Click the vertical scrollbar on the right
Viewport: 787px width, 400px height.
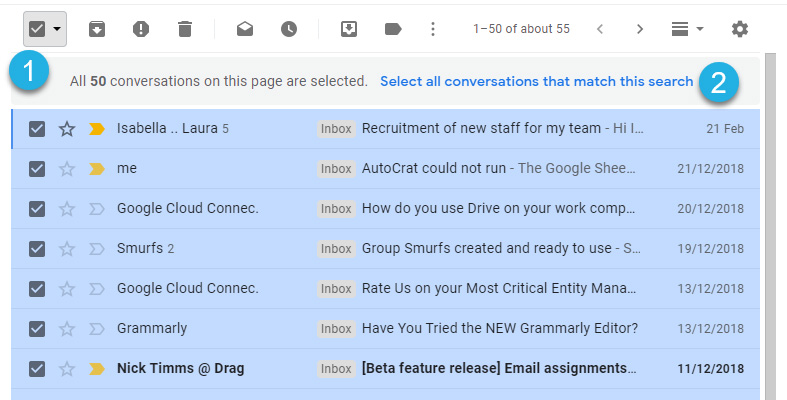(769, 226)
